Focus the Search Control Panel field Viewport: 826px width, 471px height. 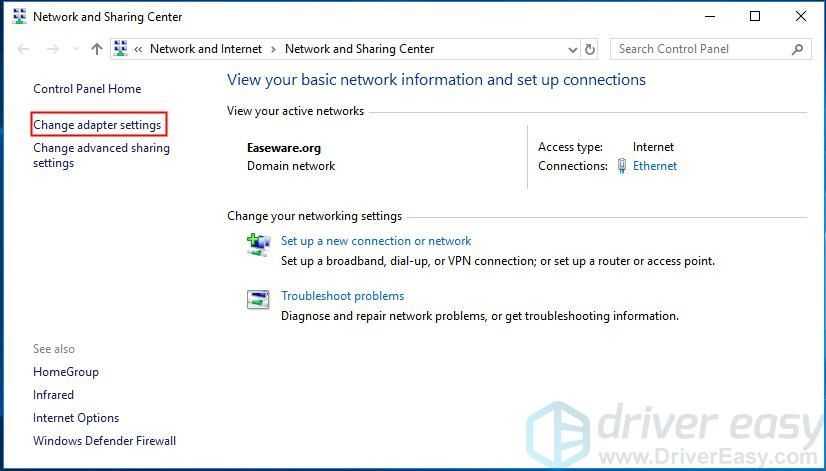click(699, 49)
